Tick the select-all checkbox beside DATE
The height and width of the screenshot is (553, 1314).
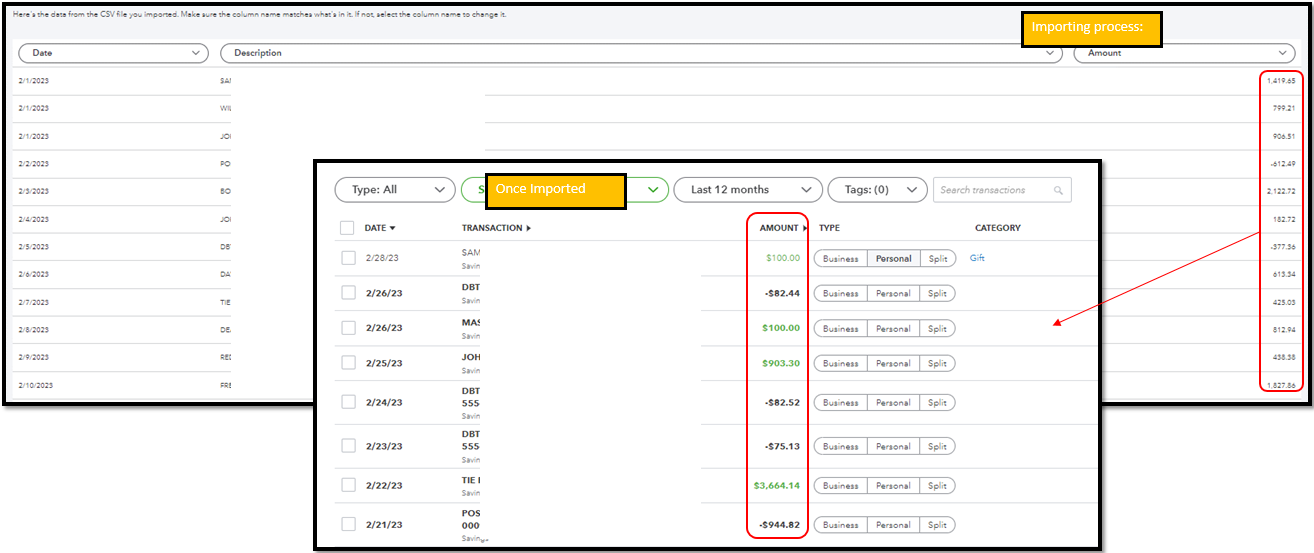point(347,228)
